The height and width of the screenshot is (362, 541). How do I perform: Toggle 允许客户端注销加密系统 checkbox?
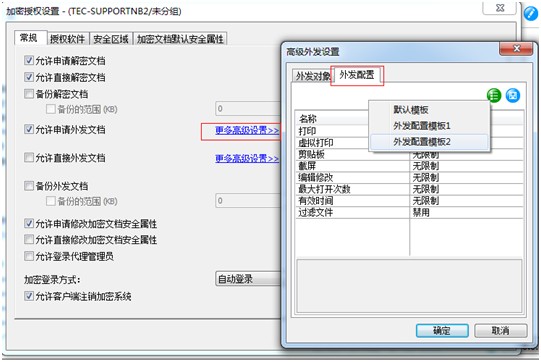(29, 296)
